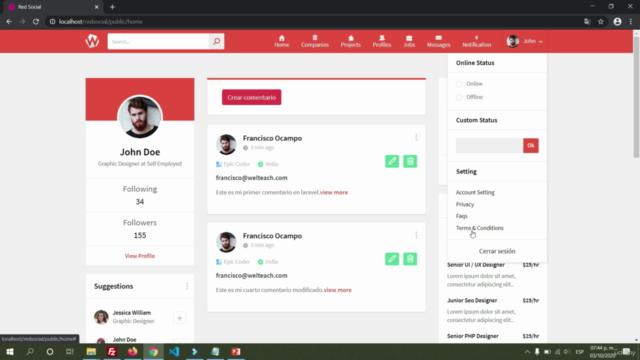The width and height of the screenshot is (640, 360).
Task: Click the Followers count 155
Action: (x=140, y=236)
